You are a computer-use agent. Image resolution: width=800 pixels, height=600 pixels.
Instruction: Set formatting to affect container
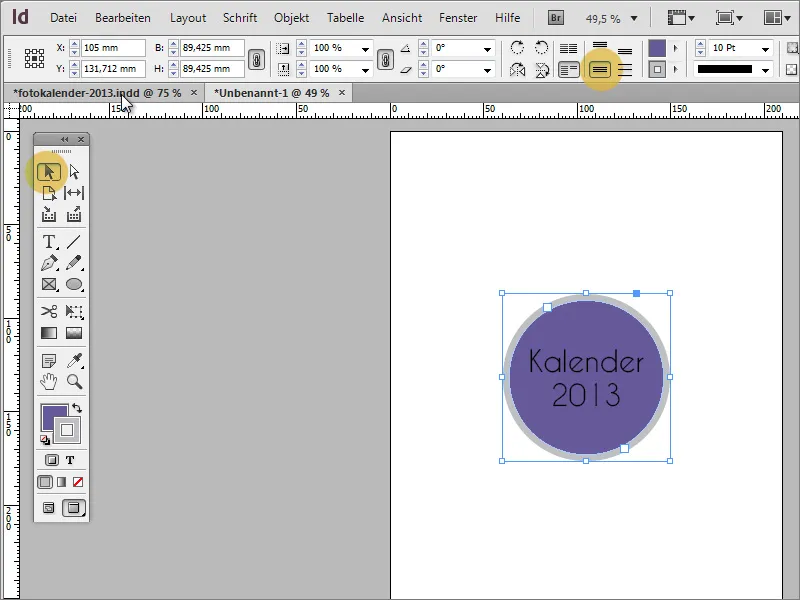[x=52, y=460]
